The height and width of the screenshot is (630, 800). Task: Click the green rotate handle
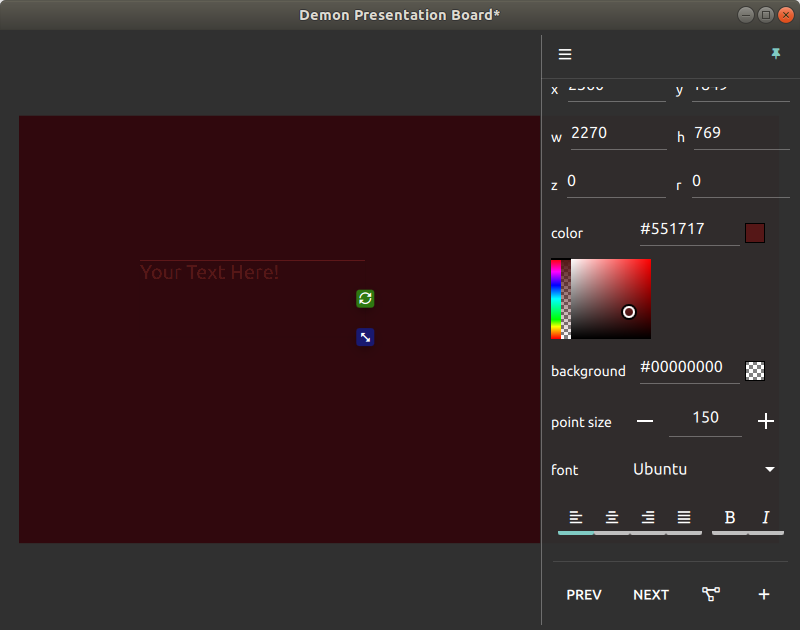point(365,299)
